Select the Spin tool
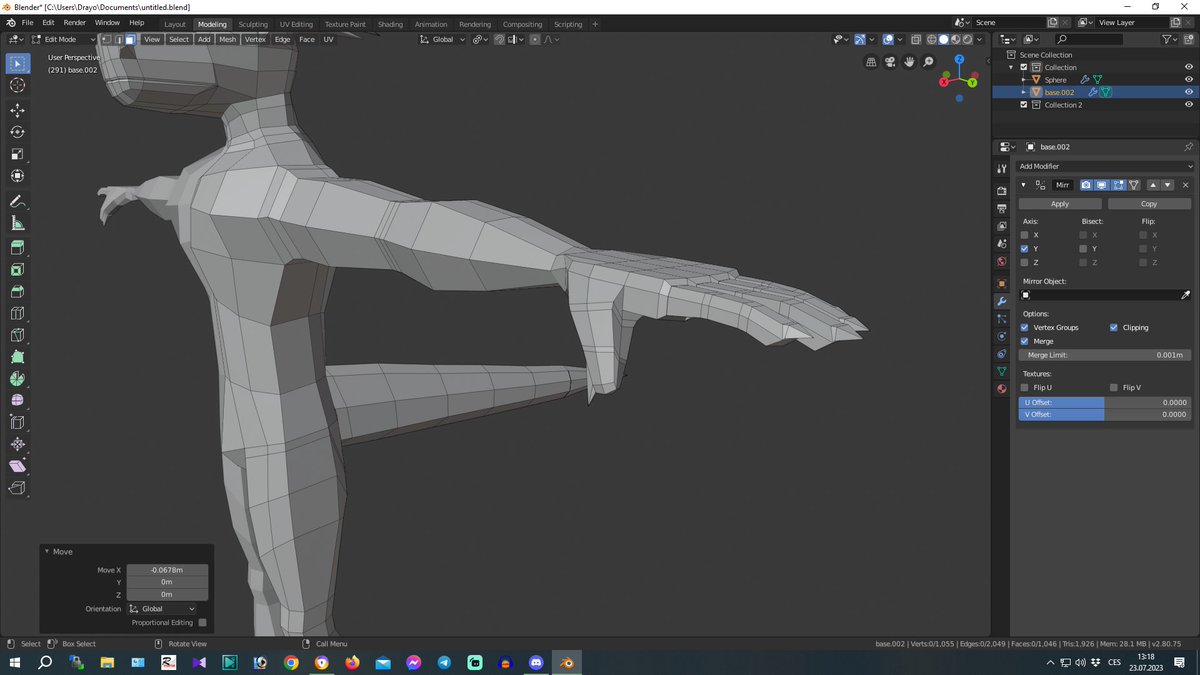This screenshot has height=675, width=1200. (17, 379)
